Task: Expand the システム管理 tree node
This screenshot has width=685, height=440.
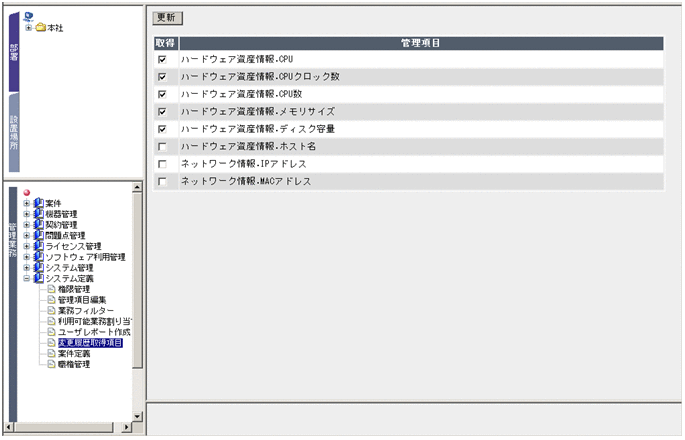Action: tap(27, 267)
